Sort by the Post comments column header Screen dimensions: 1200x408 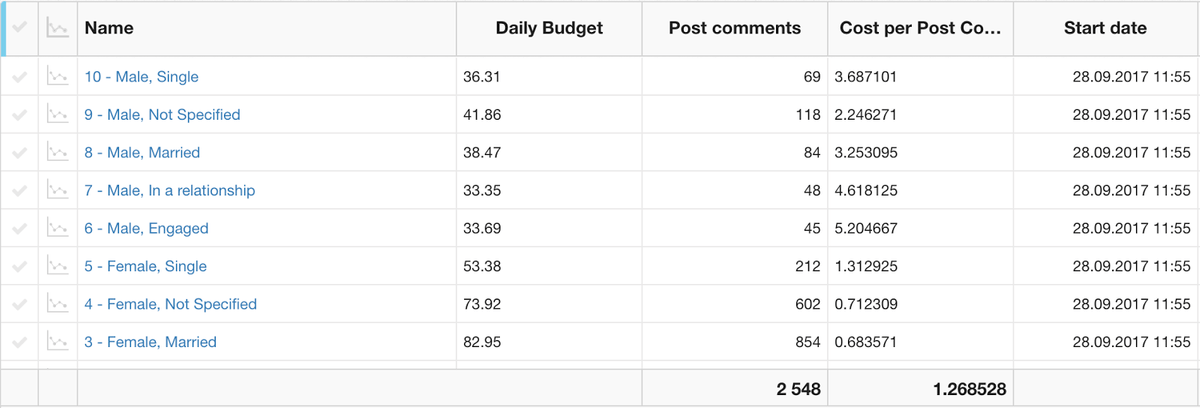(735, 28)
